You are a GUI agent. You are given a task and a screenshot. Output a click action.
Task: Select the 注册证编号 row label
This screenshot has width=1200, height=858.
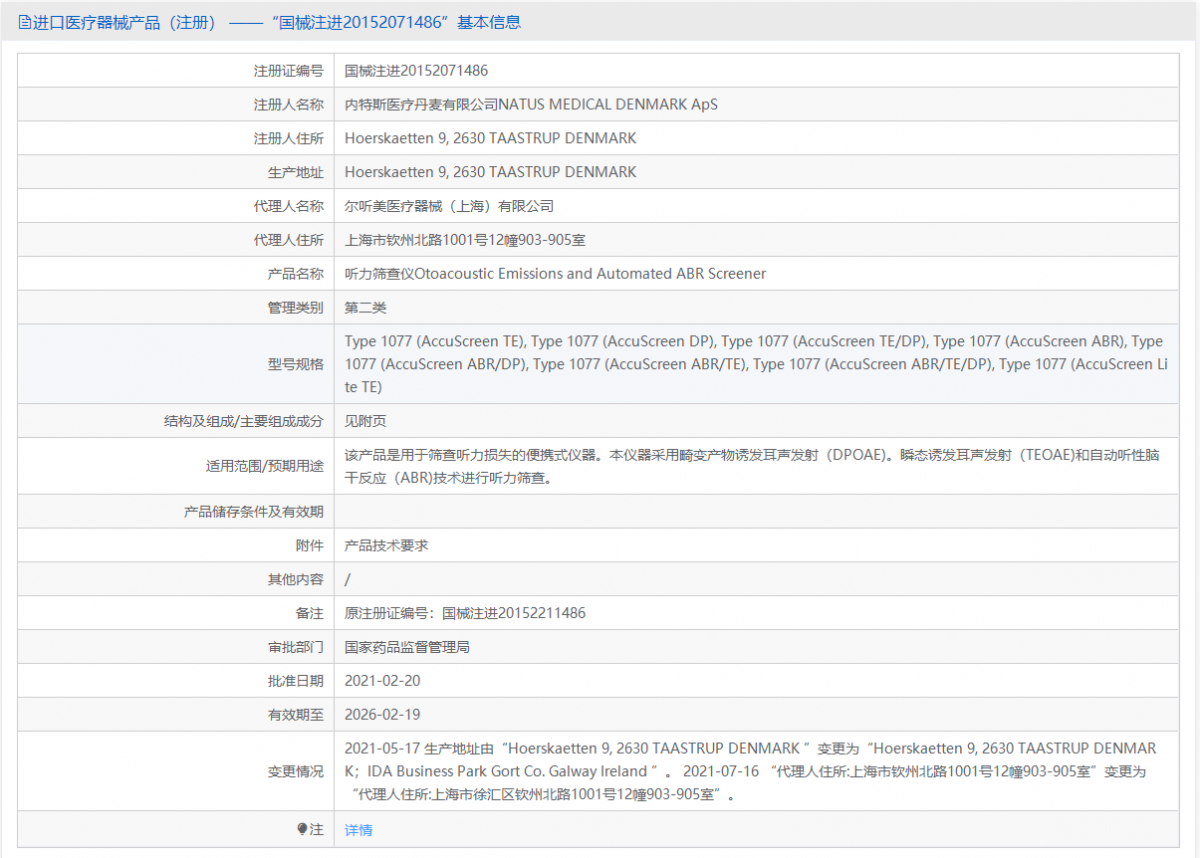point(288,71)
